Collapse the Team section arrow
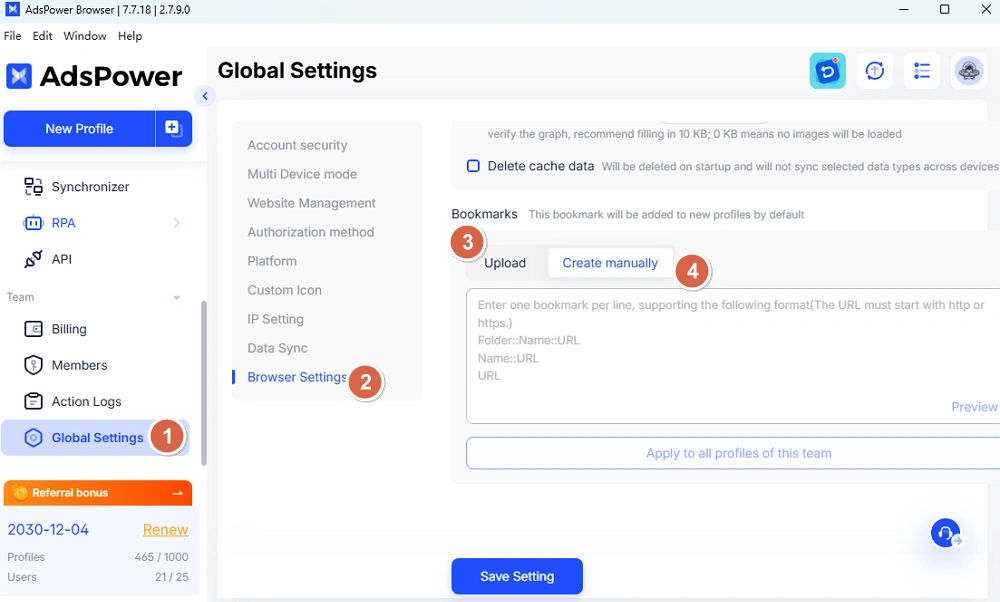 pos(177,298)
